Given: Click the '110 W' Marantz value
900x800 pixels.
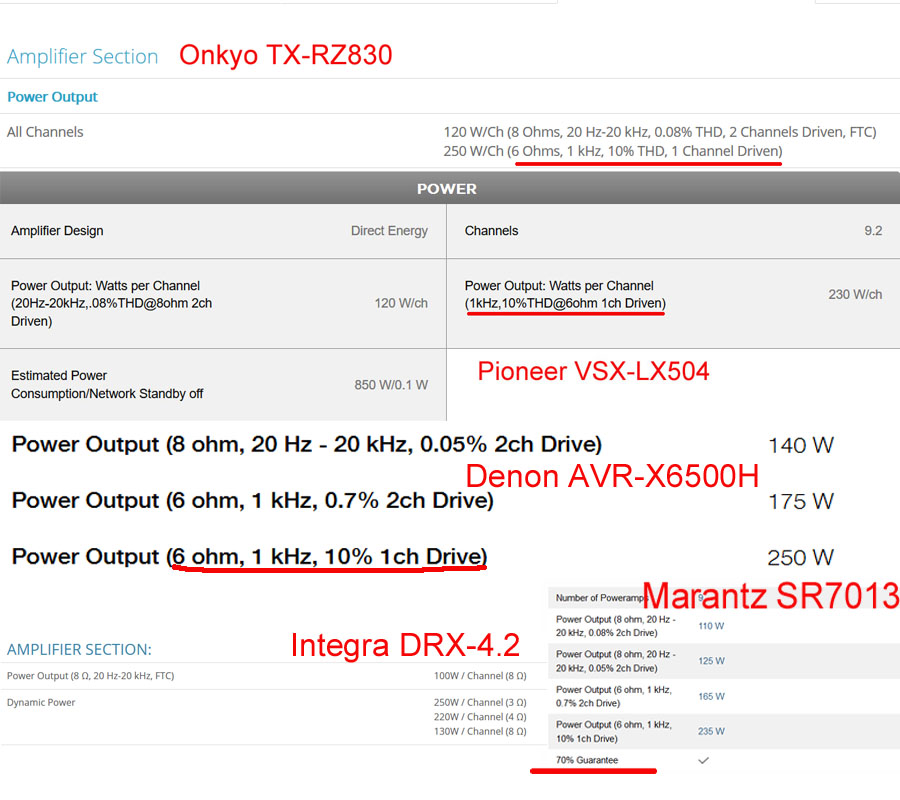Looking at the screenshot, I should (x=711, y=626).
